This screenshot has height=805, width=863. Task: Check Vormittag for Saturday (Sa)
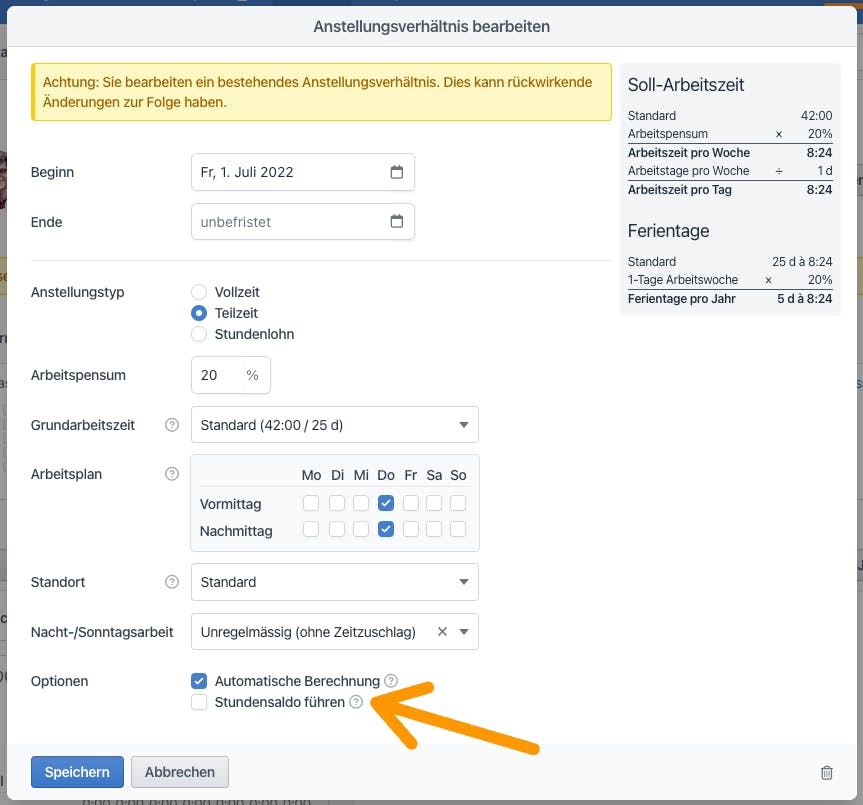[434, 503]
